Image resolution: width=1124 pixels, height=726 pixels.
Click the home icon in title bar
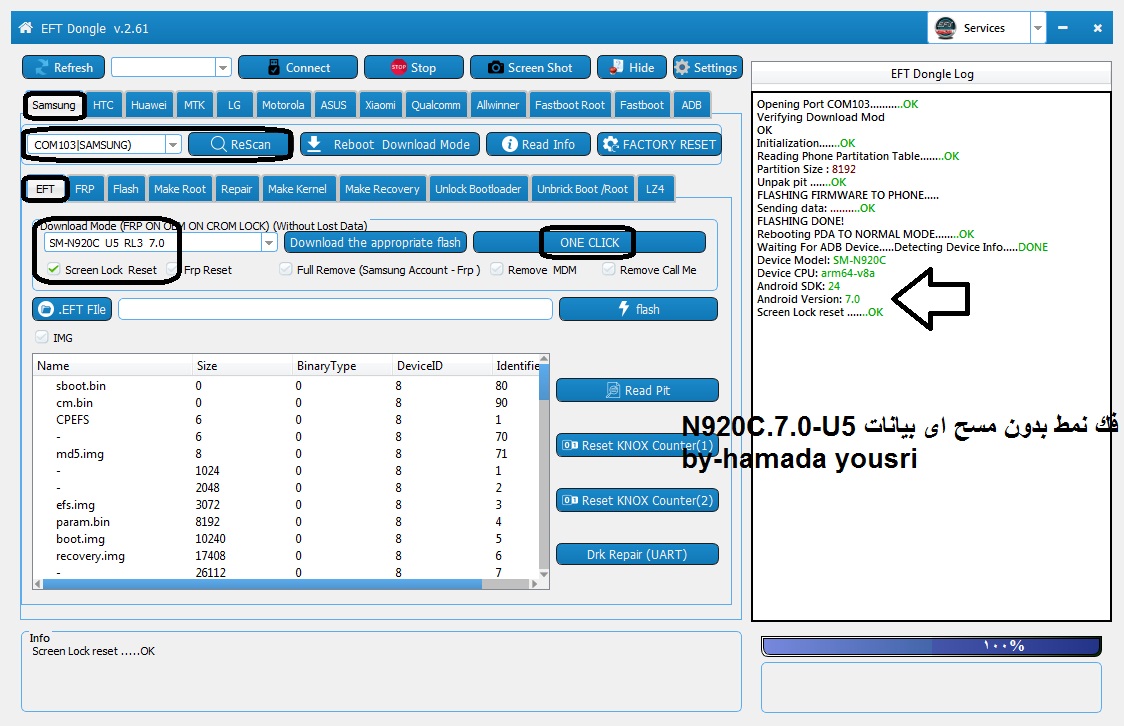click(x=26, y=28)
